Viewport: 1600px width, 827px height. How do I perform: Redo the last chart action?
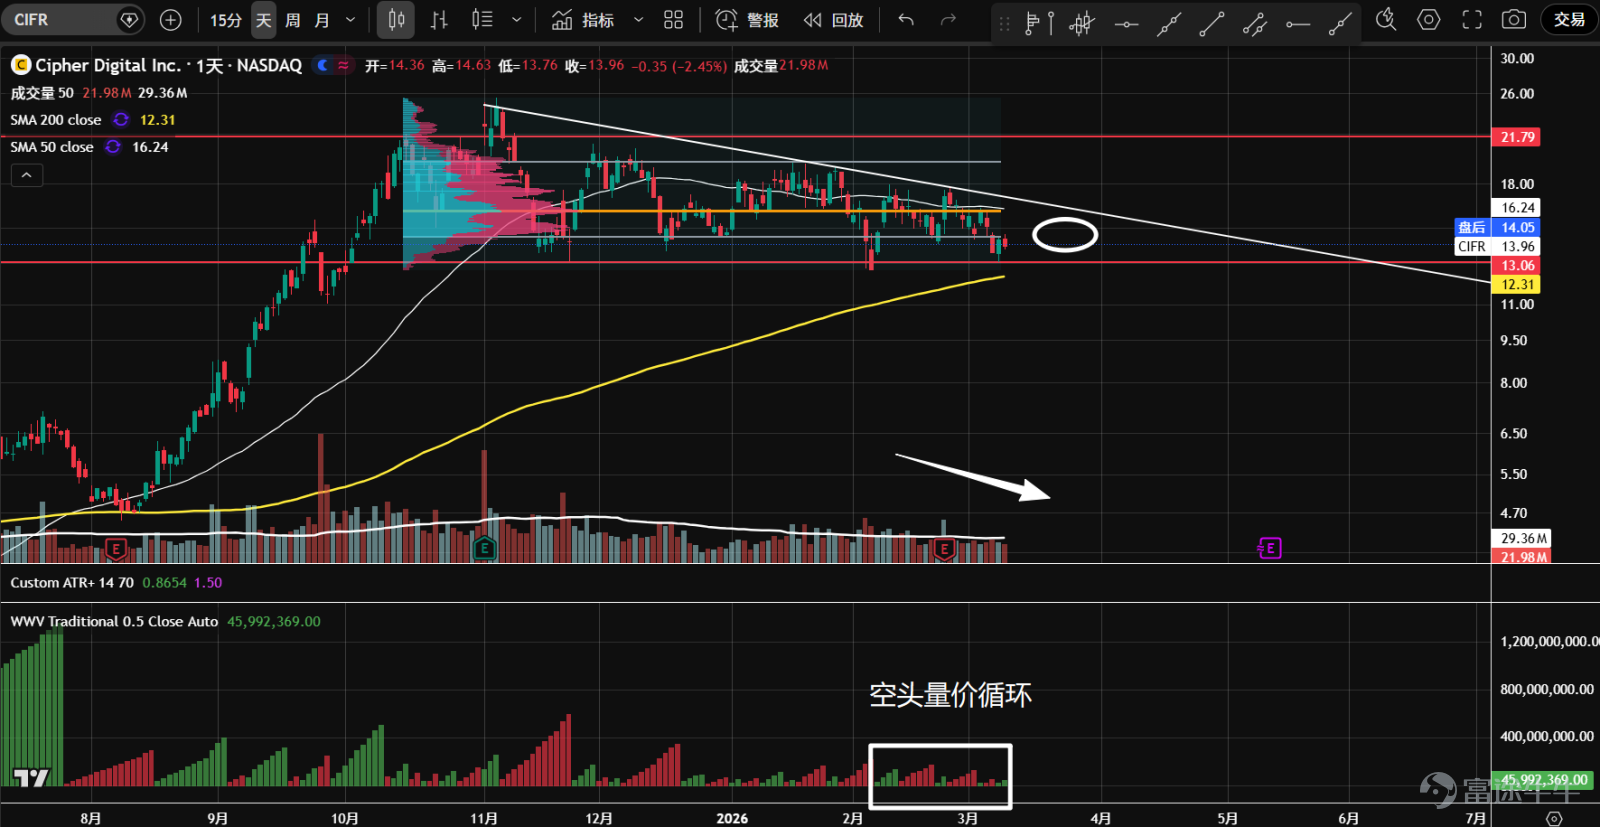tap(948, 20)
